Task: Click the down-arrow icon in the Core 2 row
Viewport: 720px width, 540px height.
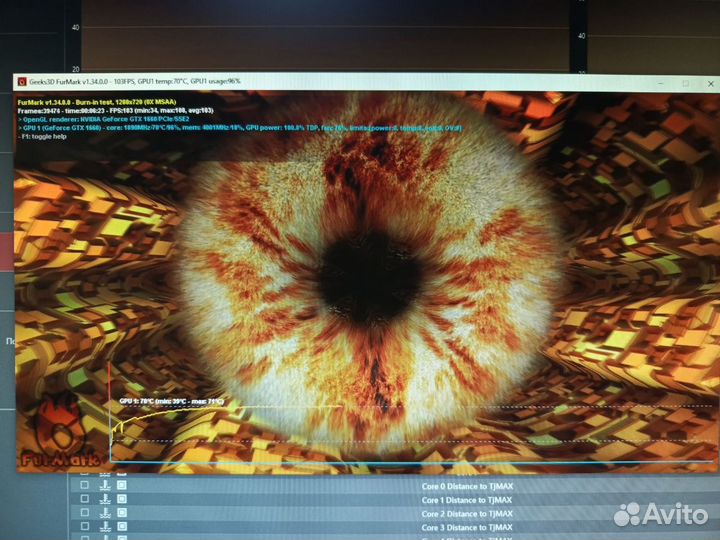Action: coord(104,513)
